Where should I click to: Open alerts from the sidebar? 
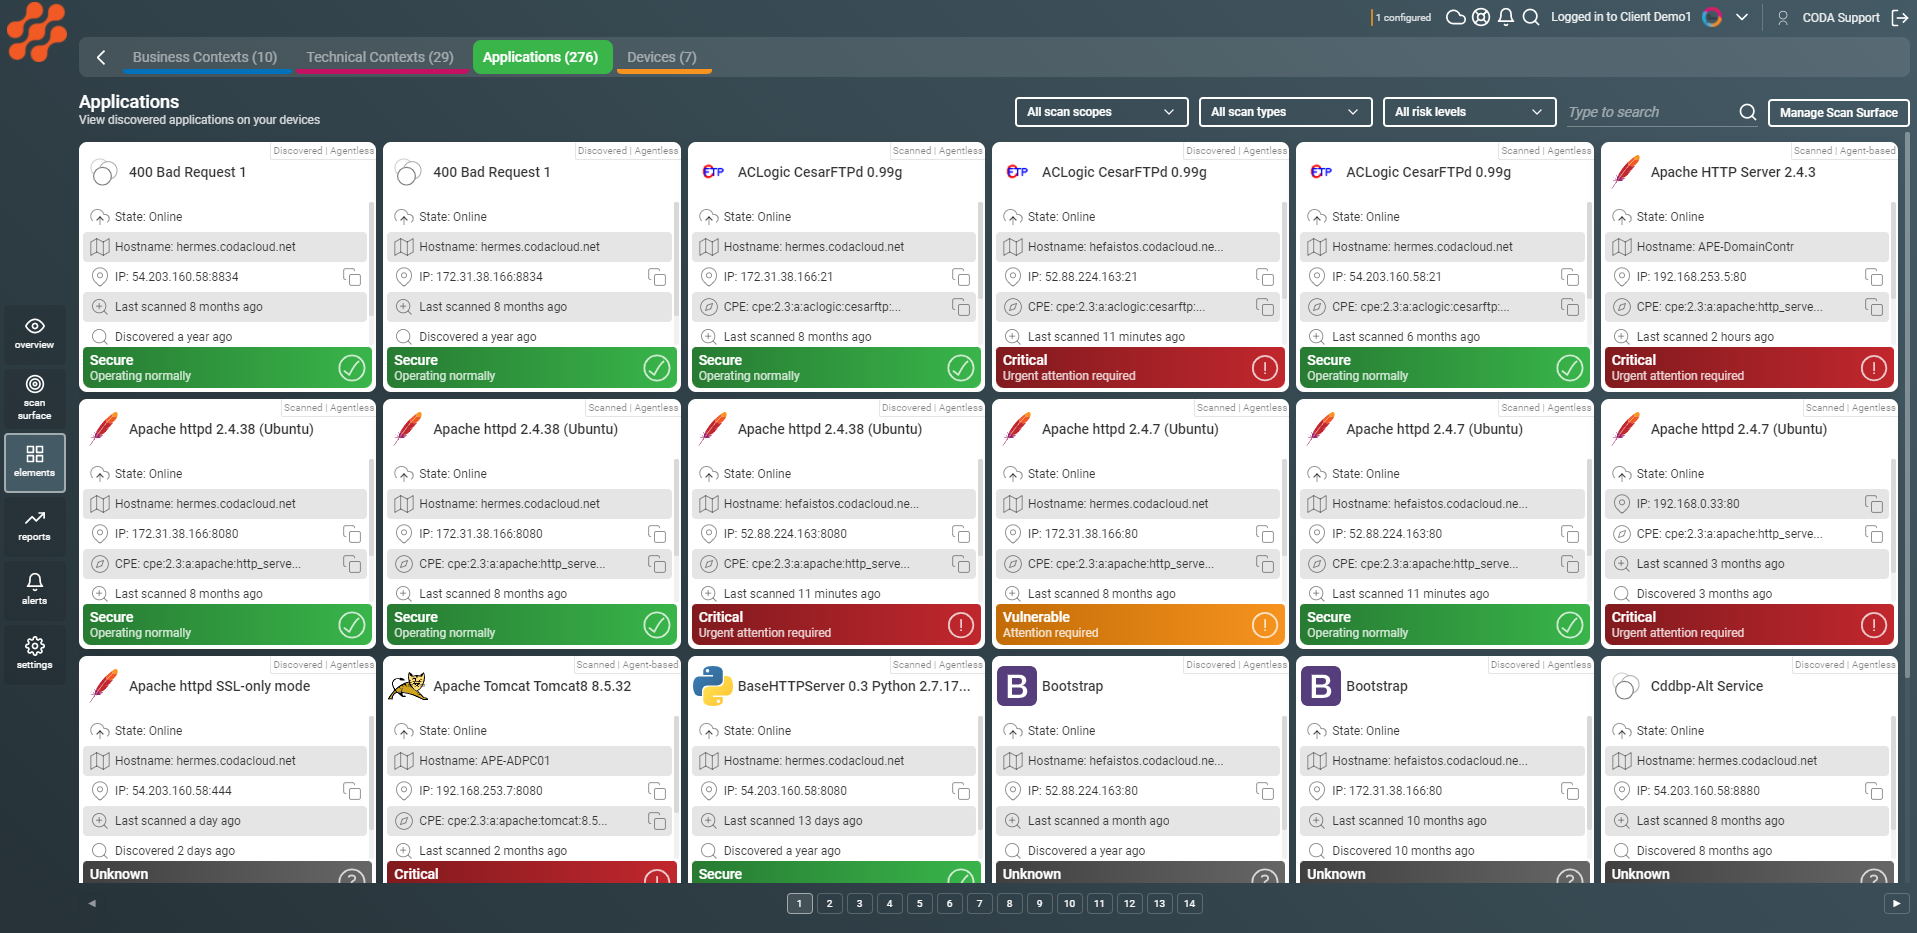coord(34,590)
